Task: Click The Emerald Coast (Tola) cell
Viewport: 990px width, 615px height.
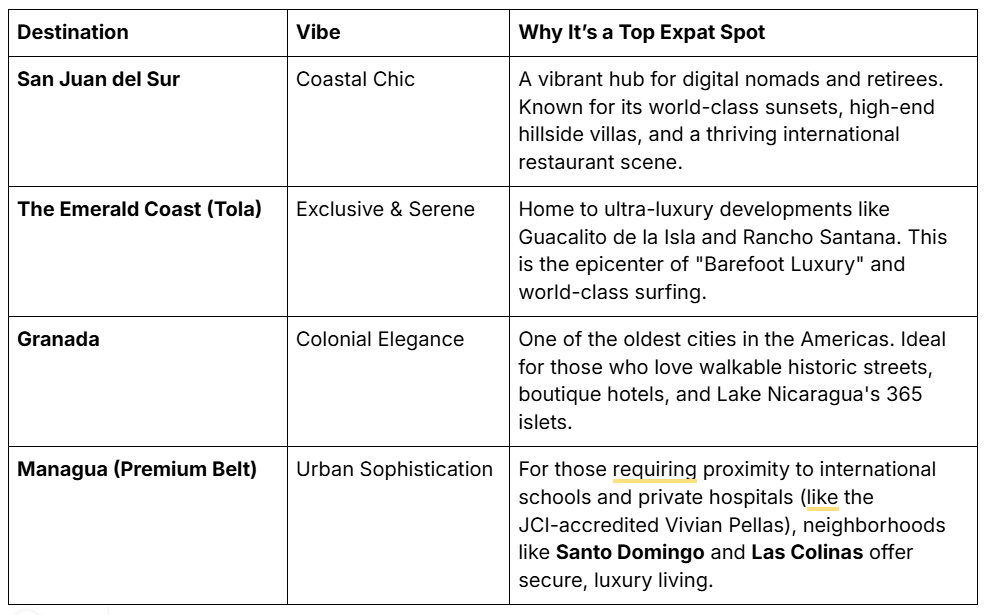Action: pos(139,209)
